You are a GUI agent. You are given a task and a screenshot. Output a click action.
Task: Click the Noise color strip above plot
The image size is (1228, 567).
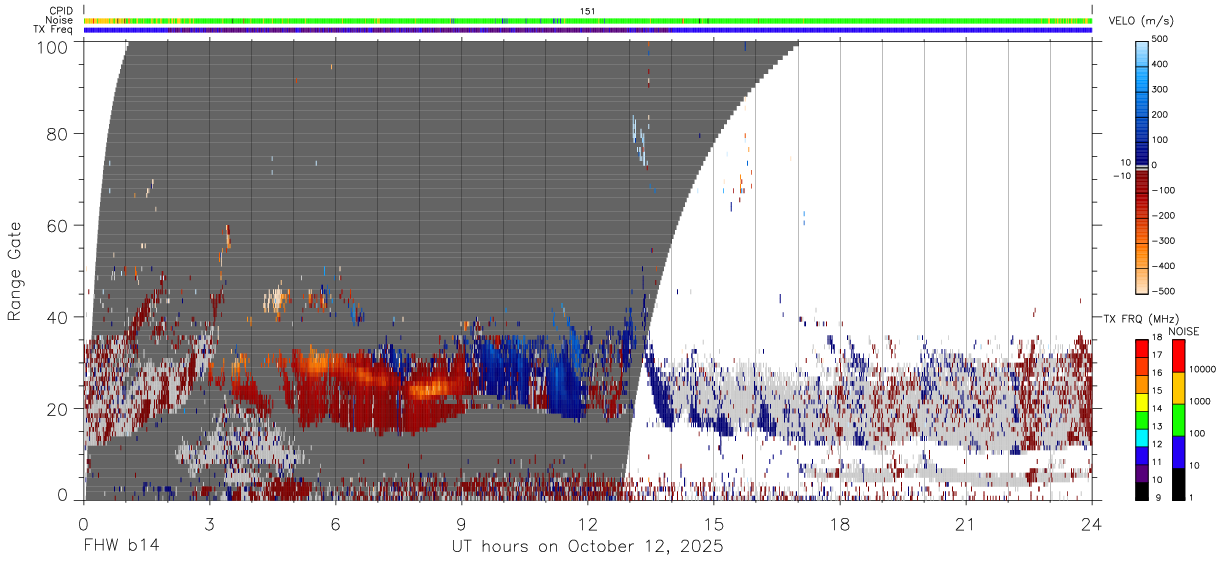588,20
